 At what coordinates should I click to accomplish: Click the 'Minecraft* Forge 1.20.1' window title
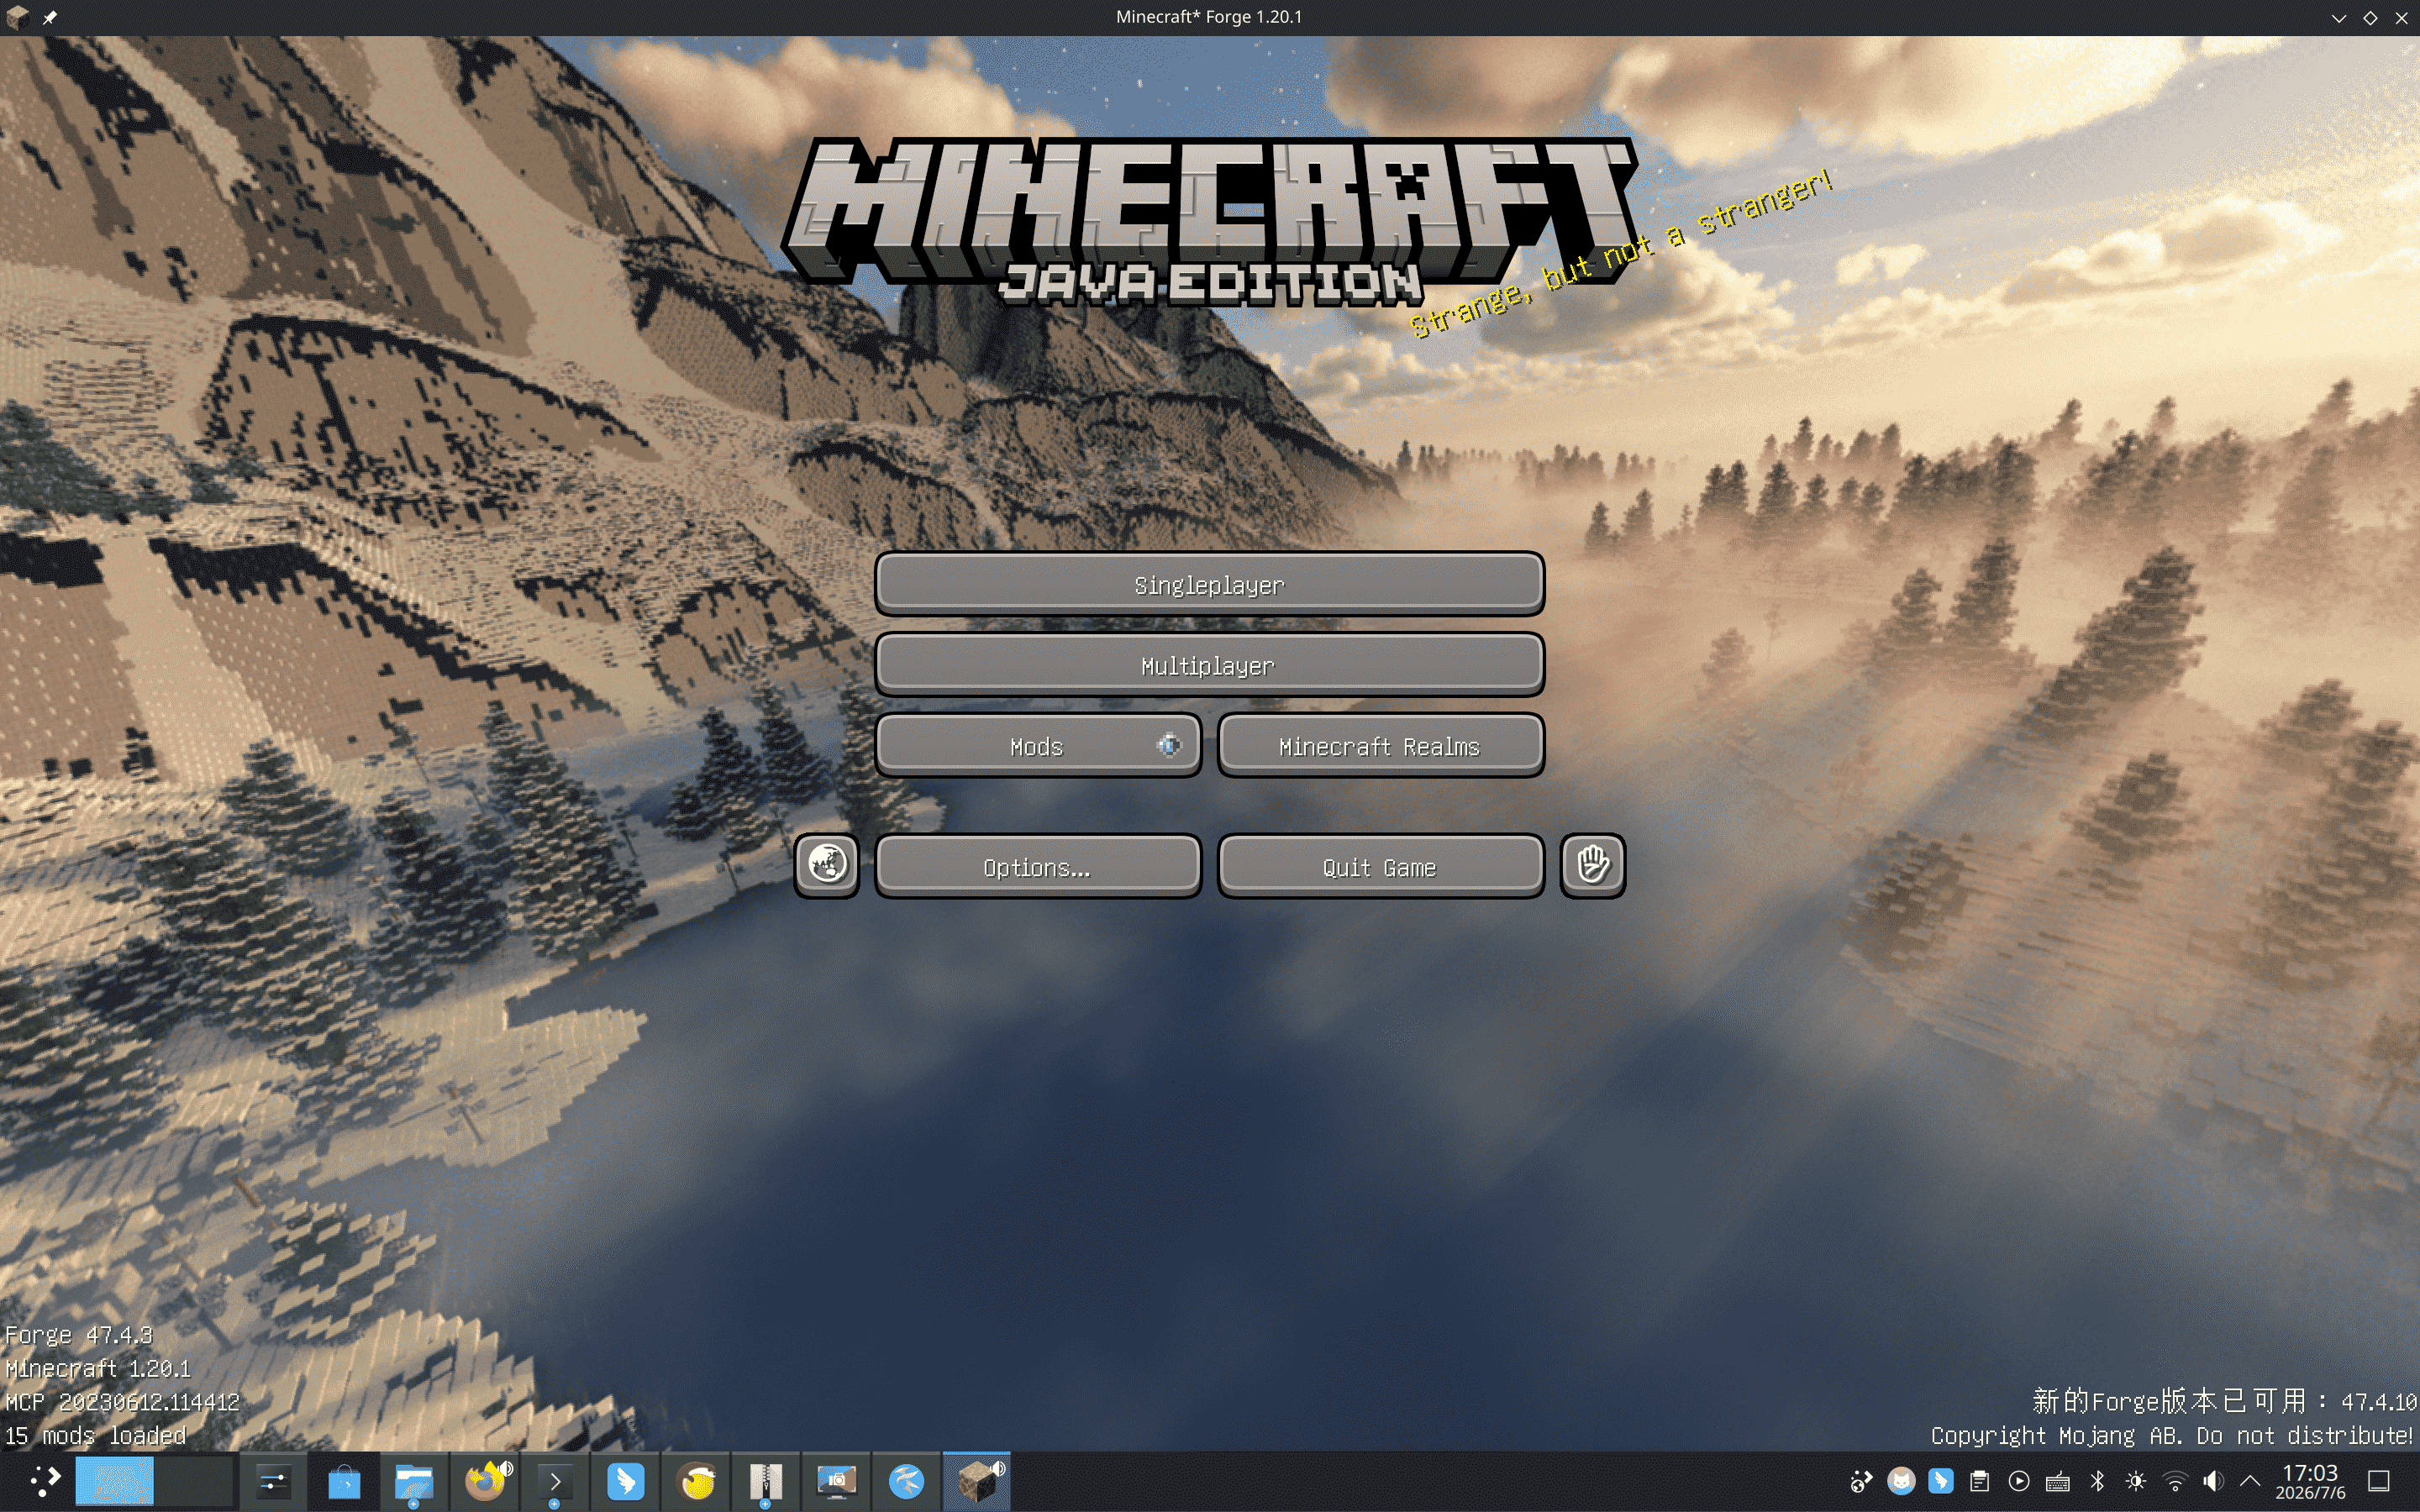click(x=1209, y=17)
